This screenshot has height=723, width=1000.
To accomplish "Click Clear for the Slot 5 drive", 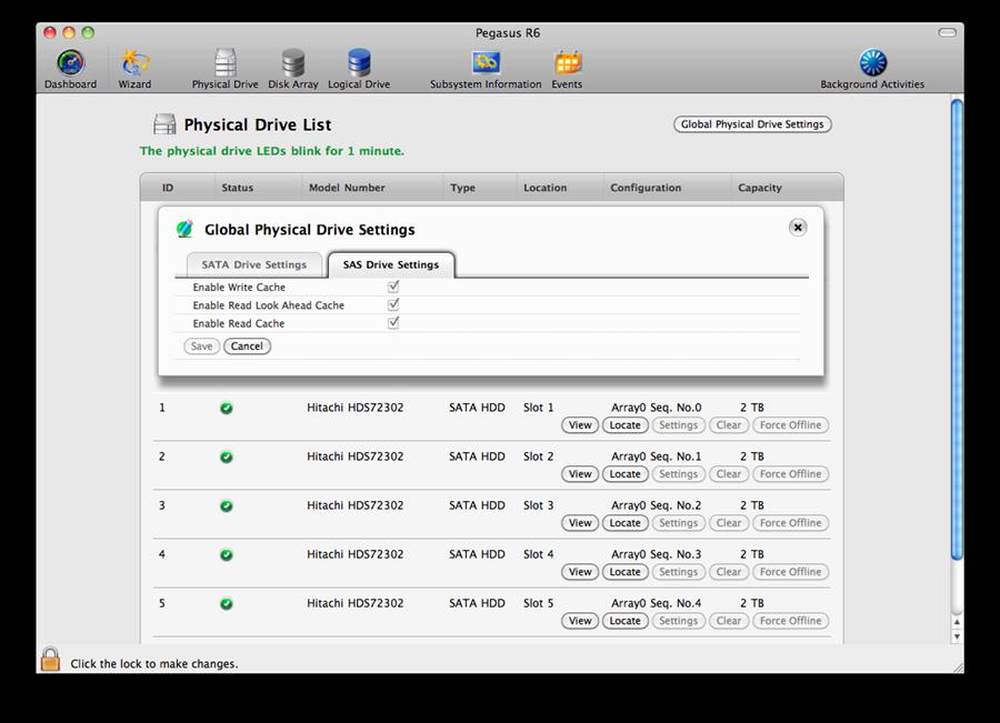I will [x=728, y=621].
